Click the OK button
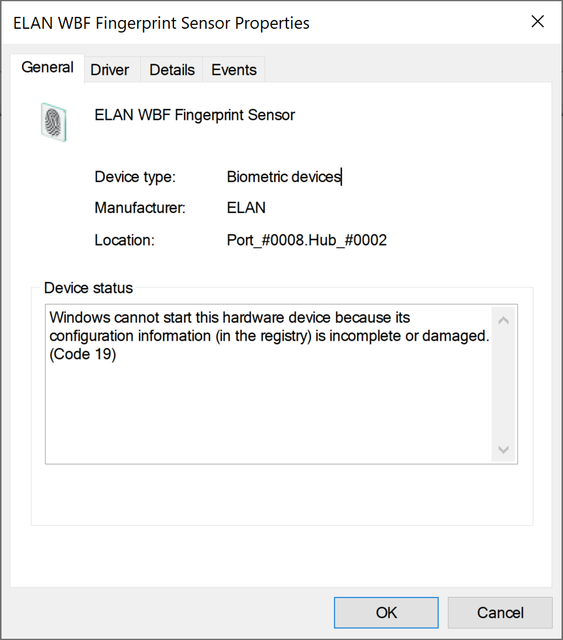This screenshot has width=563, height=640. click(386, 613)
